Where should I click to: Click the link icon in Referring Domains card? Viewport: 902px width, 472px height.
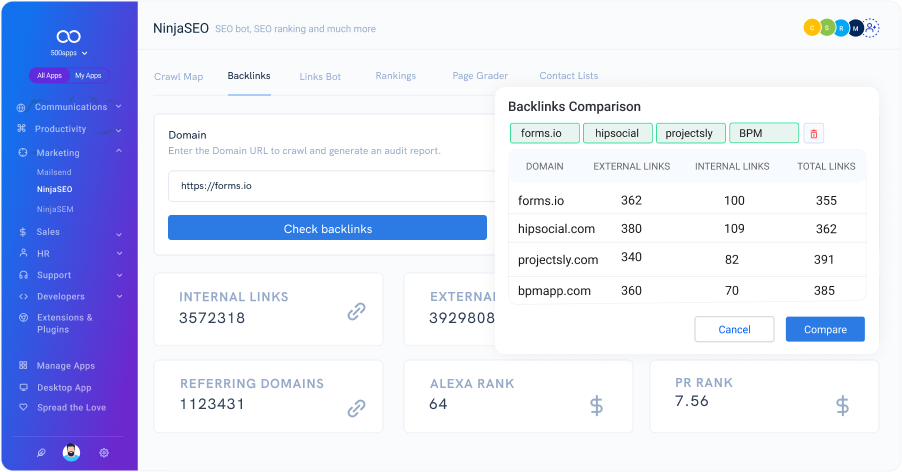pyautogui.click(x=356, y=408)
